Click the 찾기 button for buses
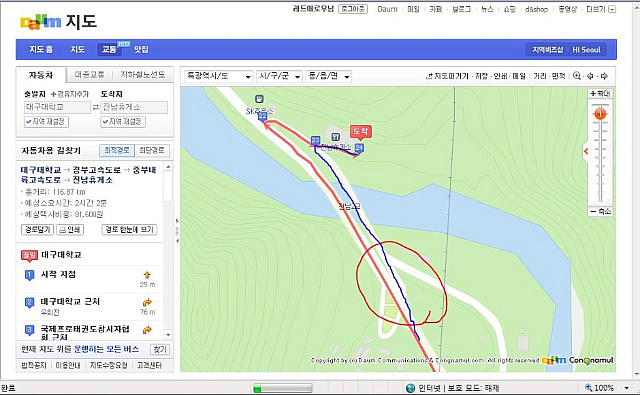 pyautogui.click(x=160, y=349)
